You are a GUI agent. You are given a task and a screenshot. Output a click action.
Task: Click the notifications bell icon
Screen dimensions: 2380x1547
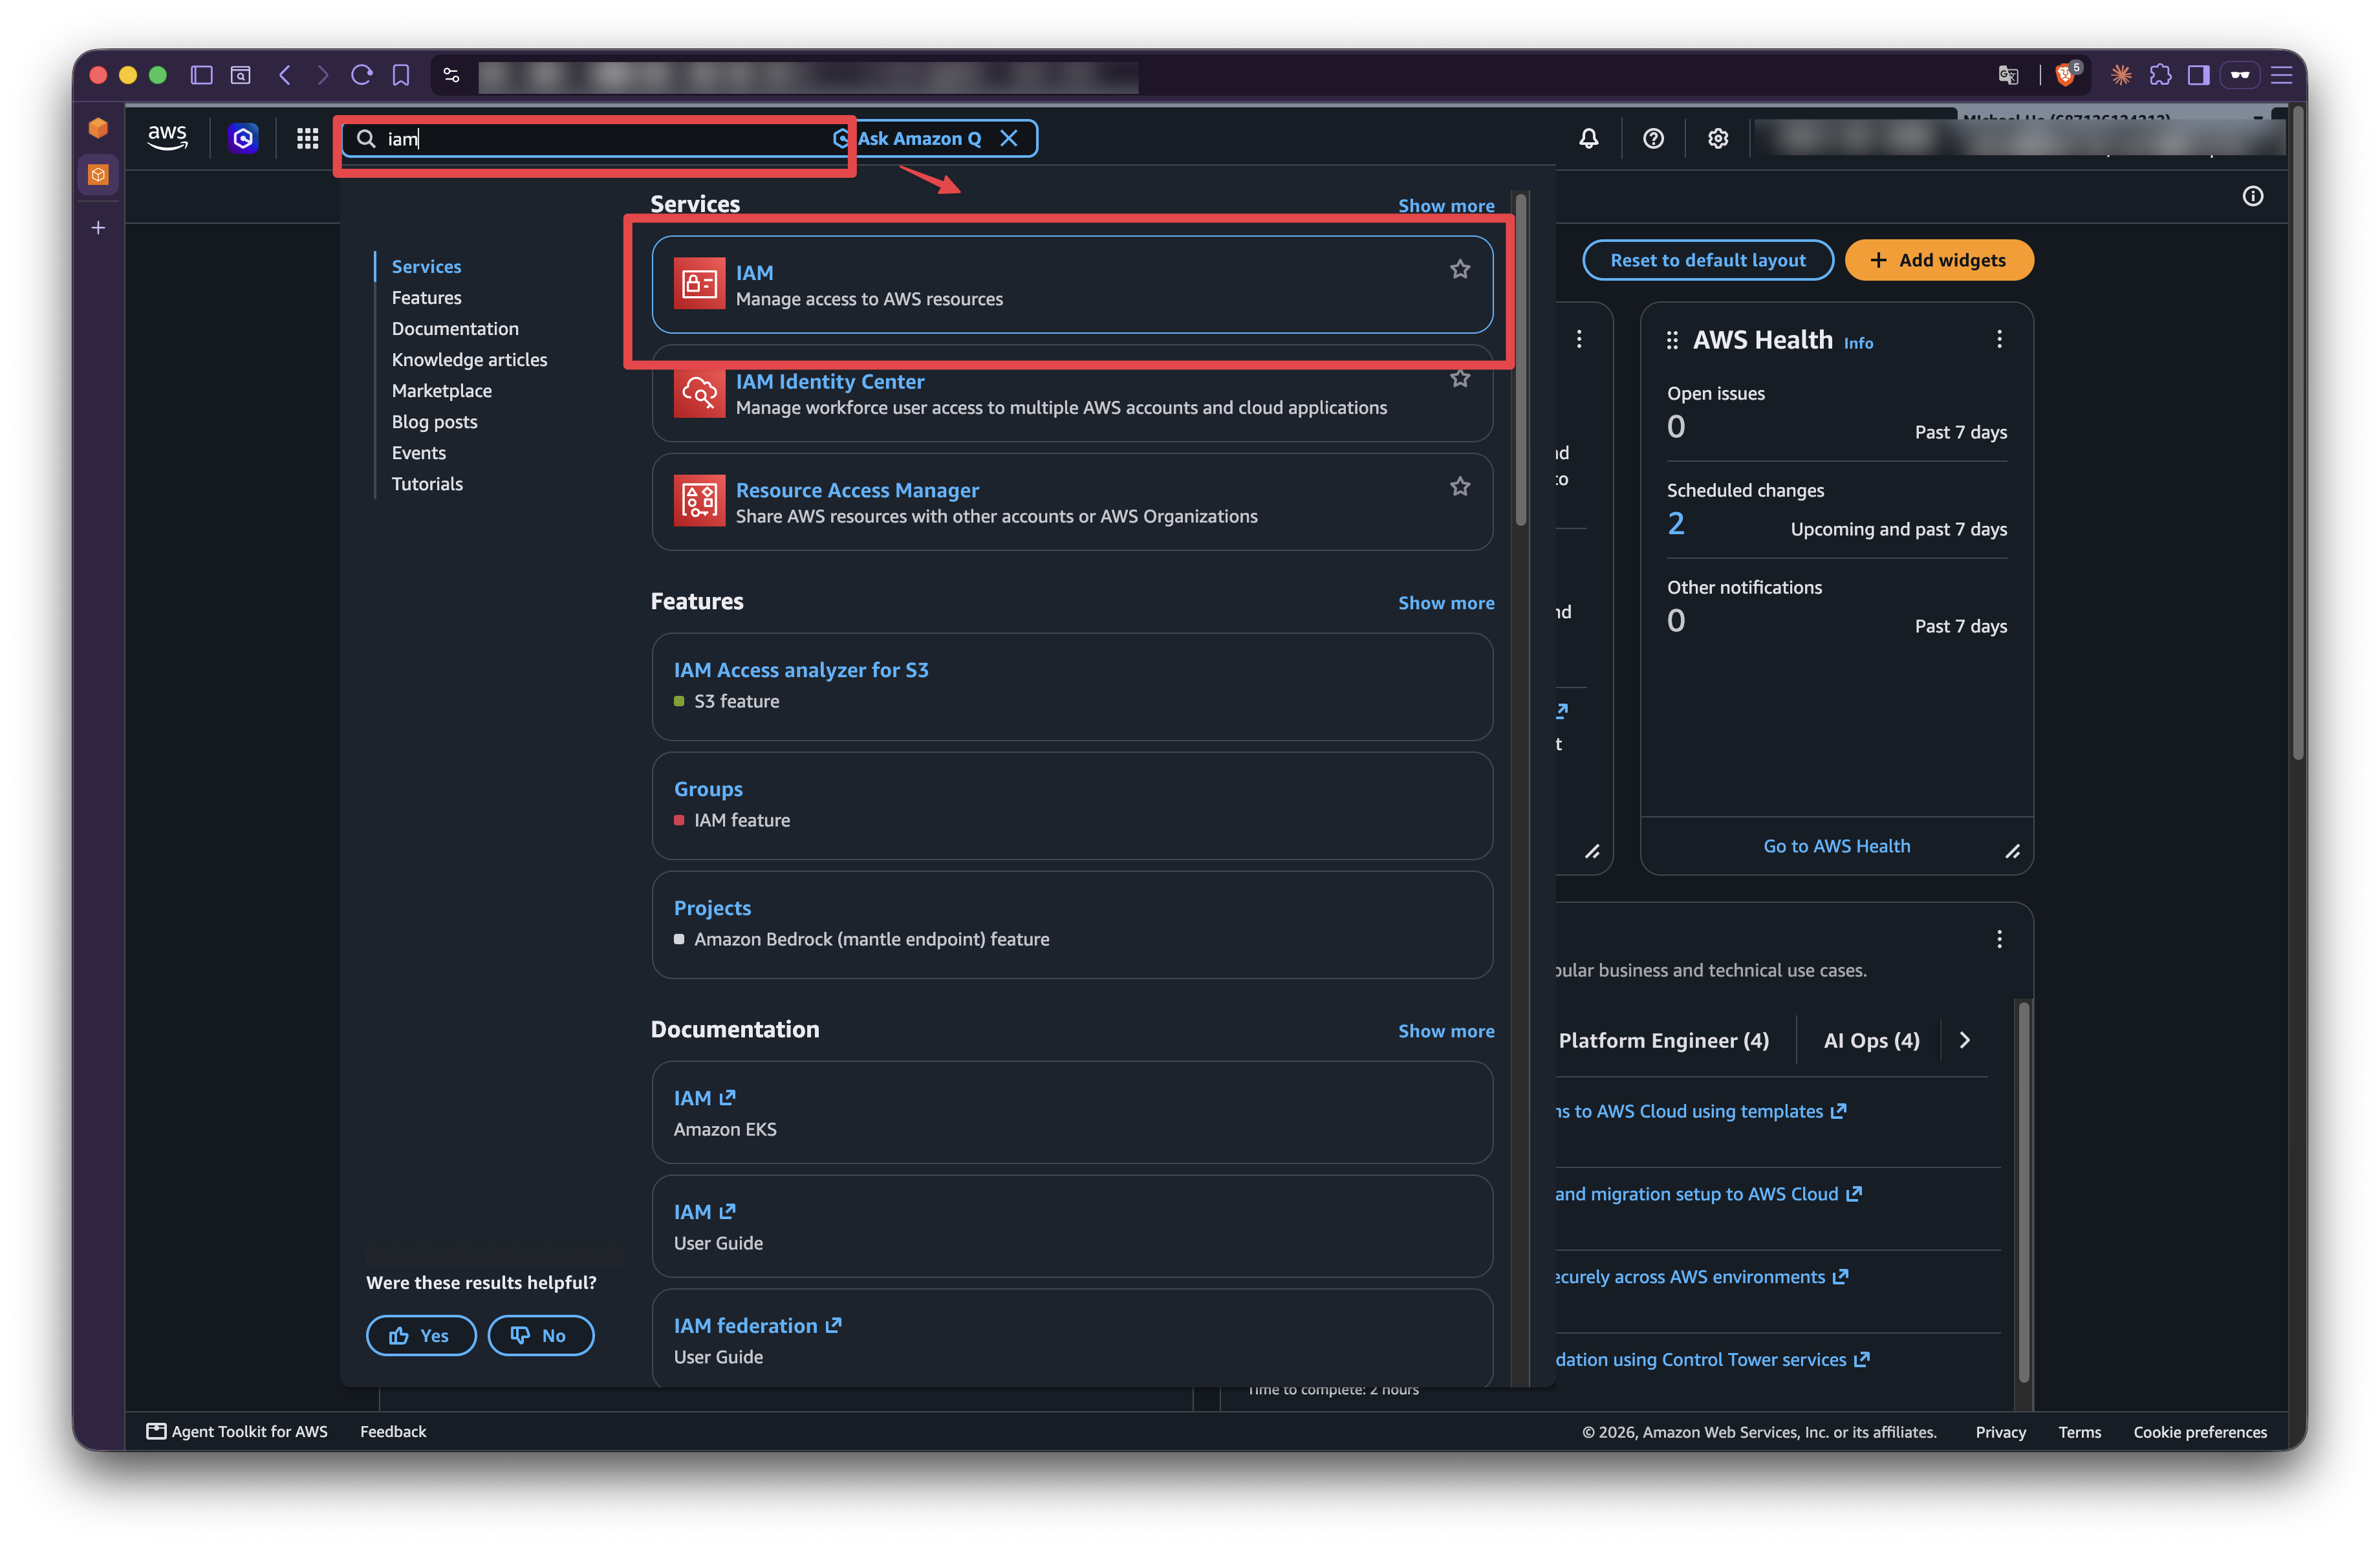1588,139
